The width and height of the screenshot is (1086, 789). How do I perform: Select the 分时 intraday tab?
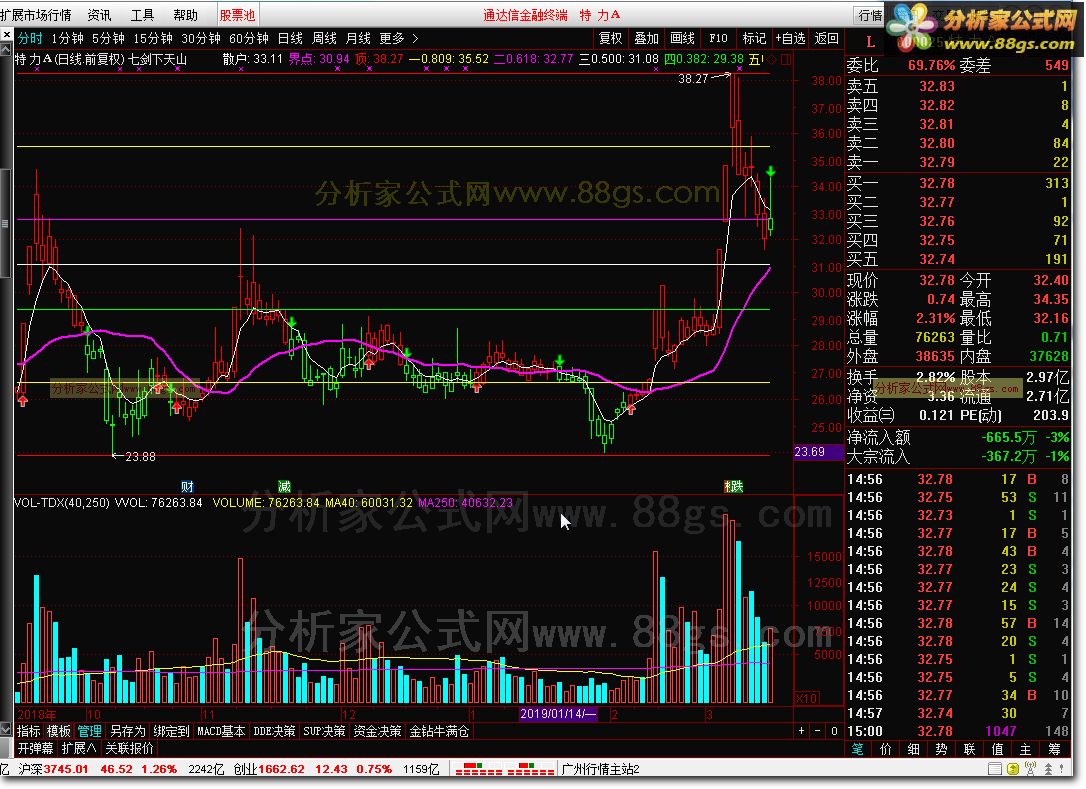coord(30,38)
